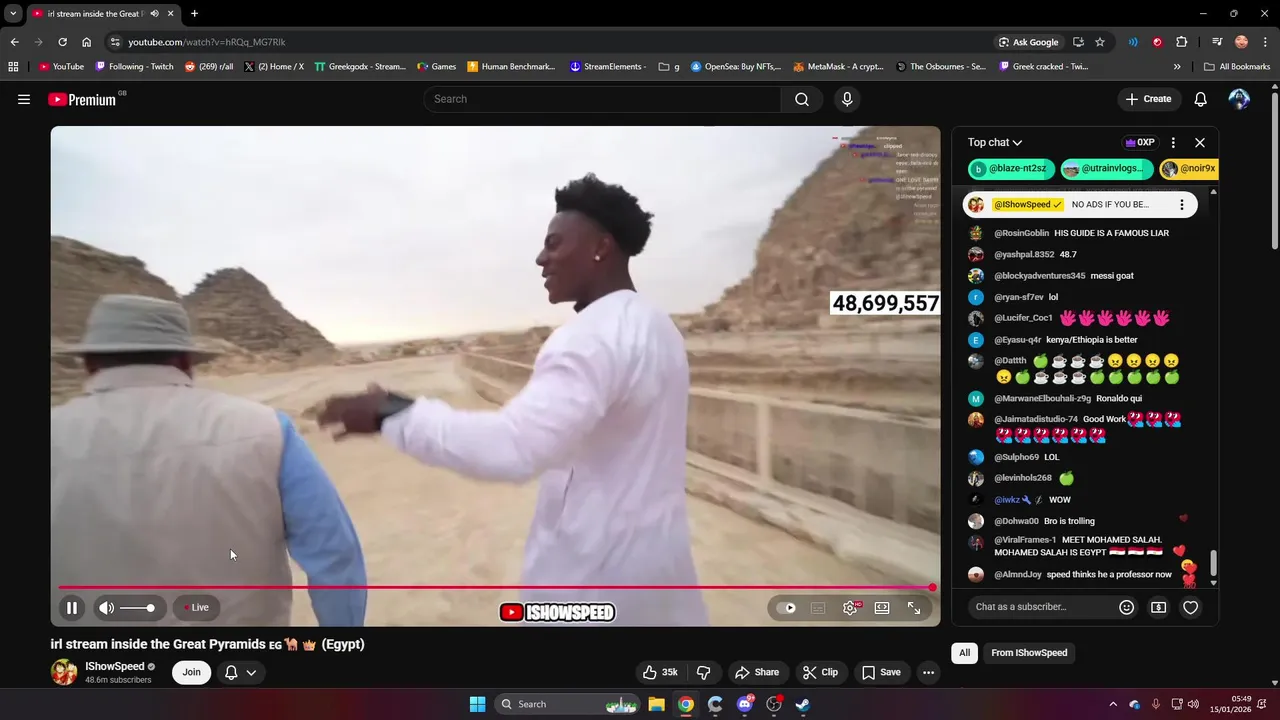
Task: Expand the Chrome tab search chevron
Action: tap(13, 13)
